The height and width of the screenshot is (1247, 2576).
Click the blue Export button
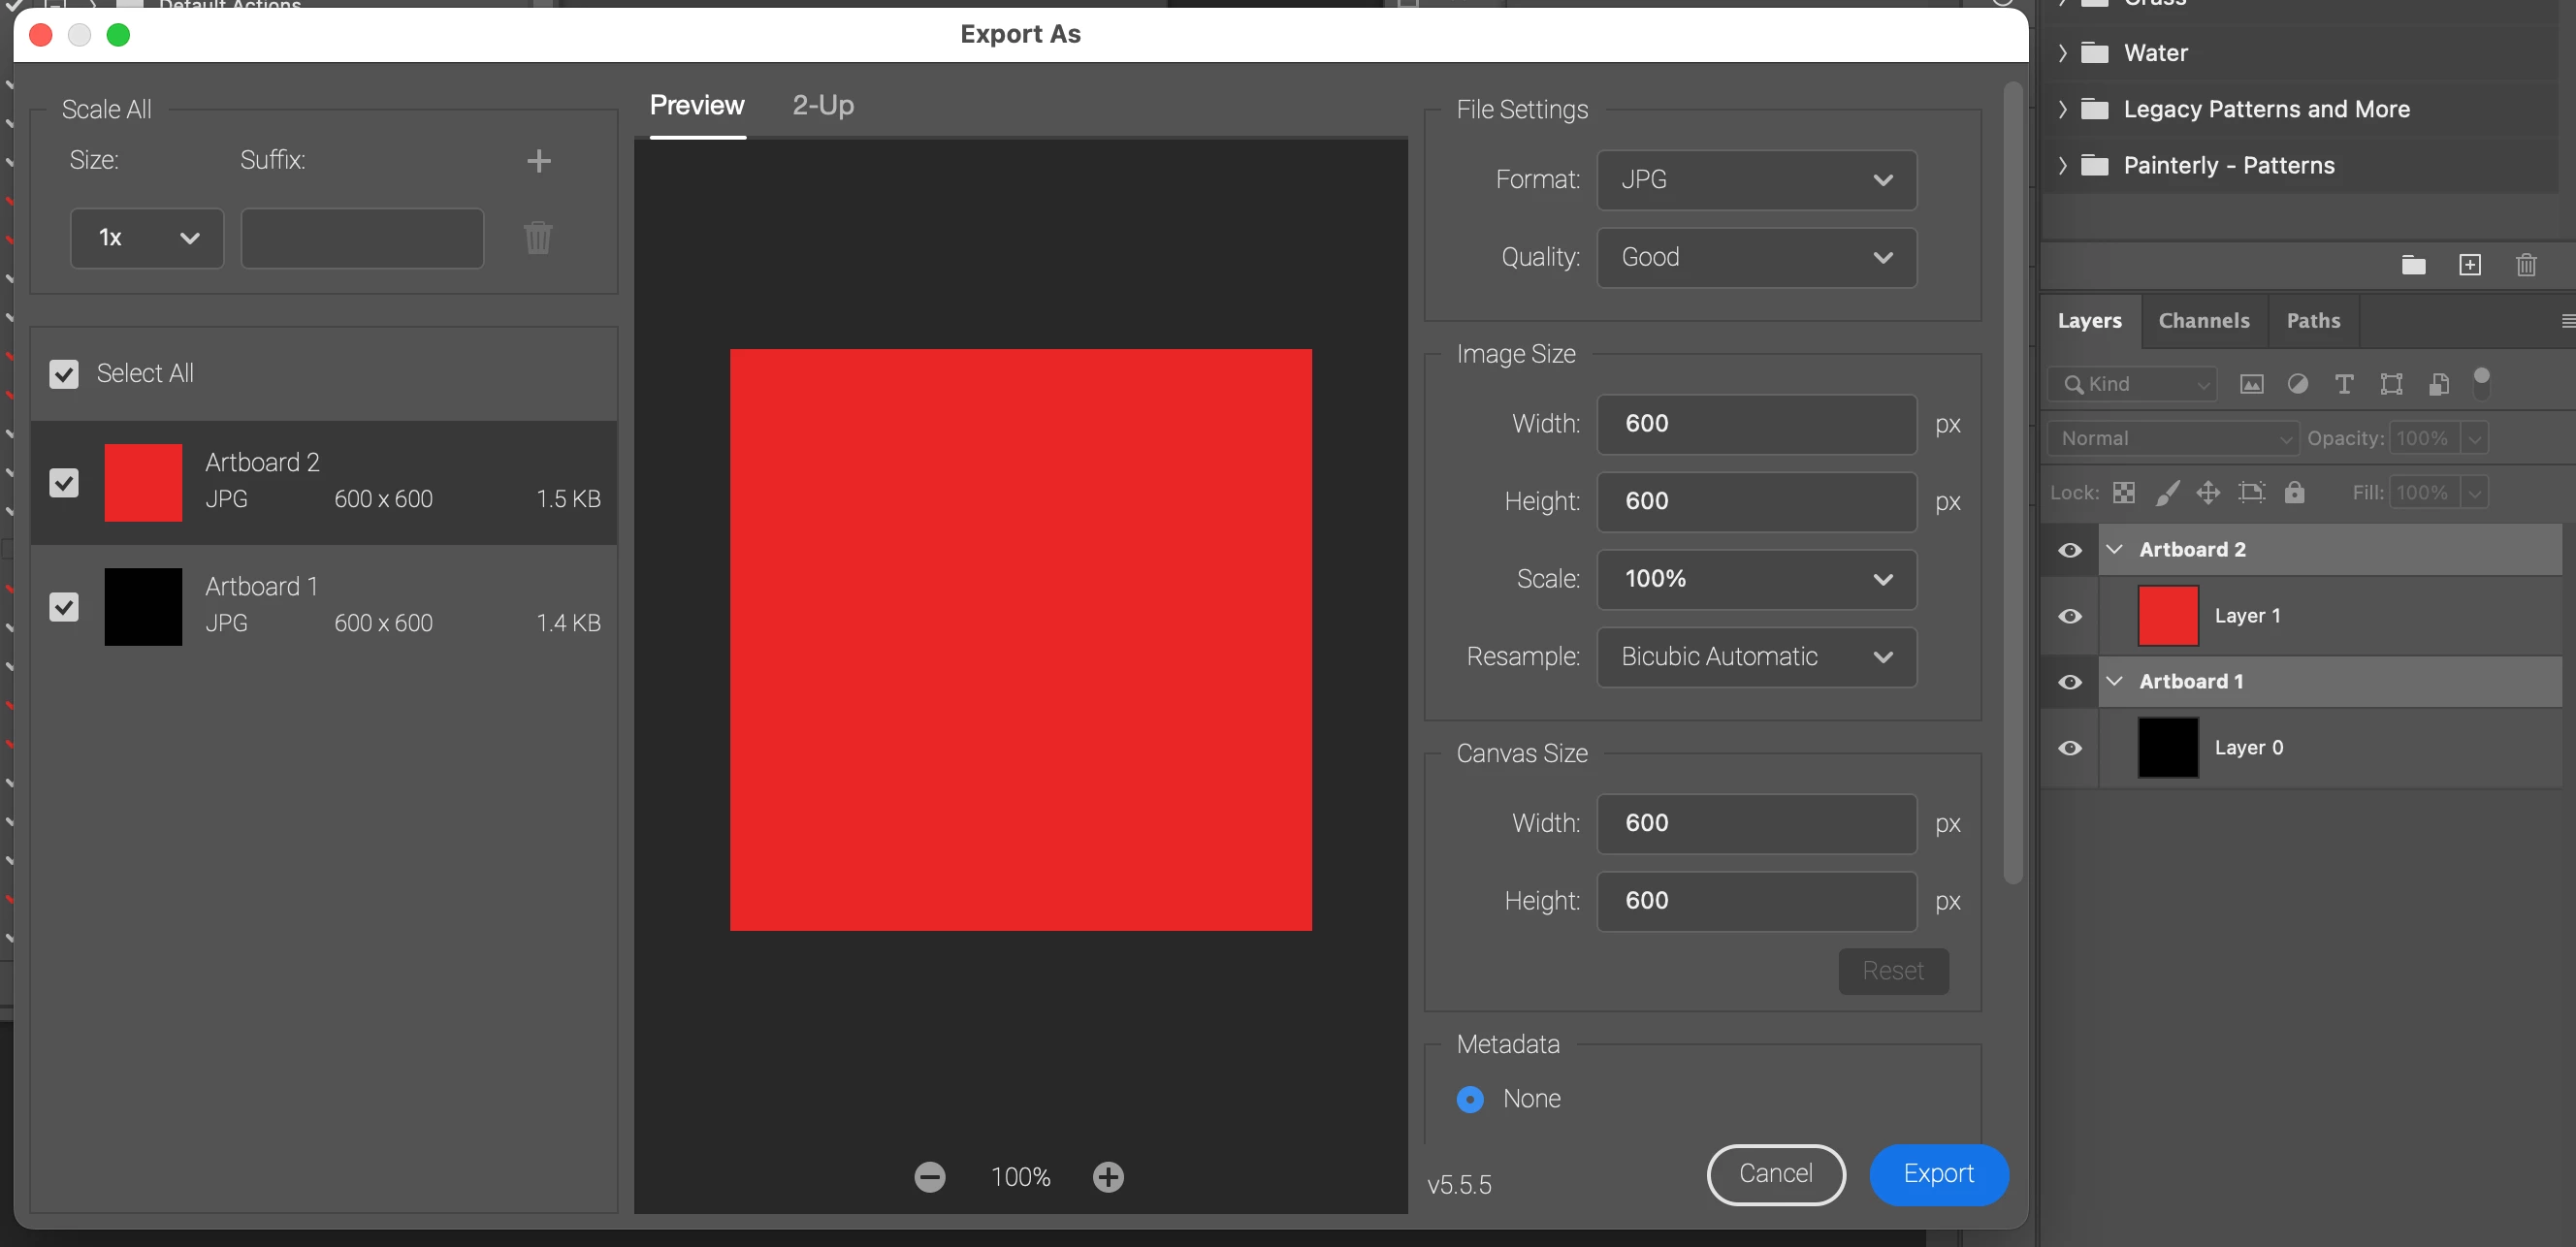pyautogui.click(x=1938, y=1174)
